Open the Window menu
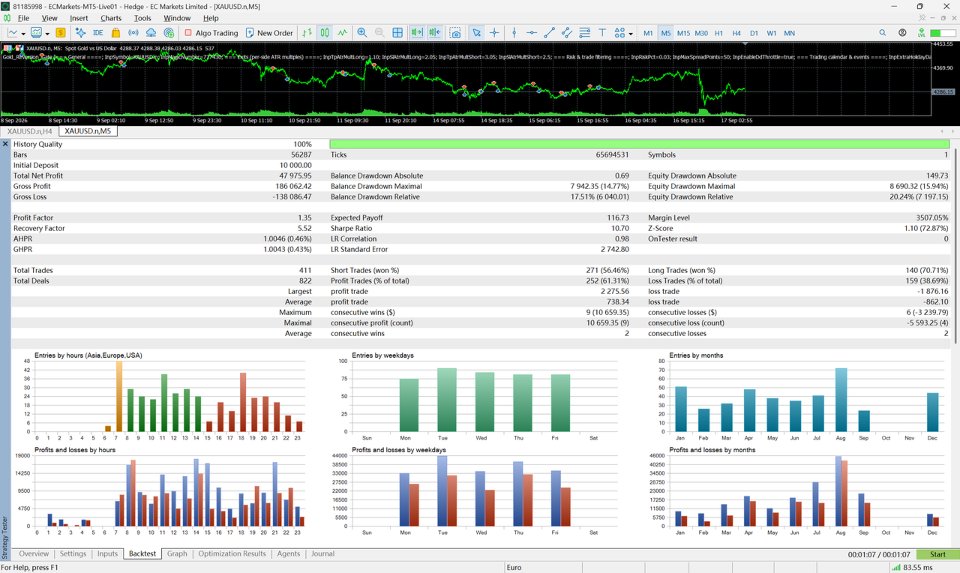960x573 pixels. click(177, 18)
